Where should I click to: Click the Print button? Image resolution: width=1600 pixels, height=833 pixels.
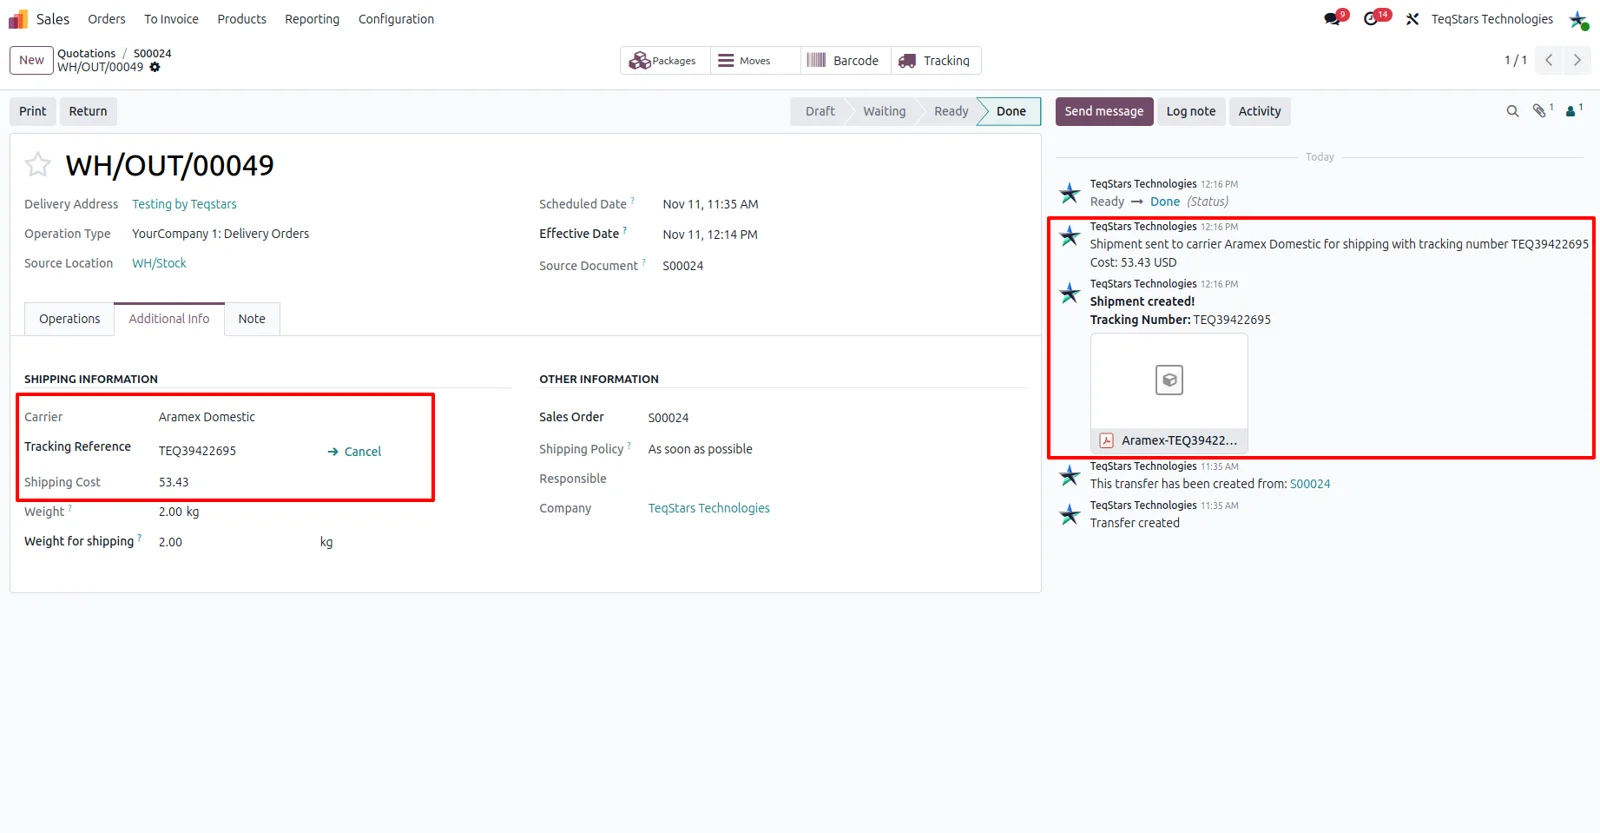tap(33, 111)
